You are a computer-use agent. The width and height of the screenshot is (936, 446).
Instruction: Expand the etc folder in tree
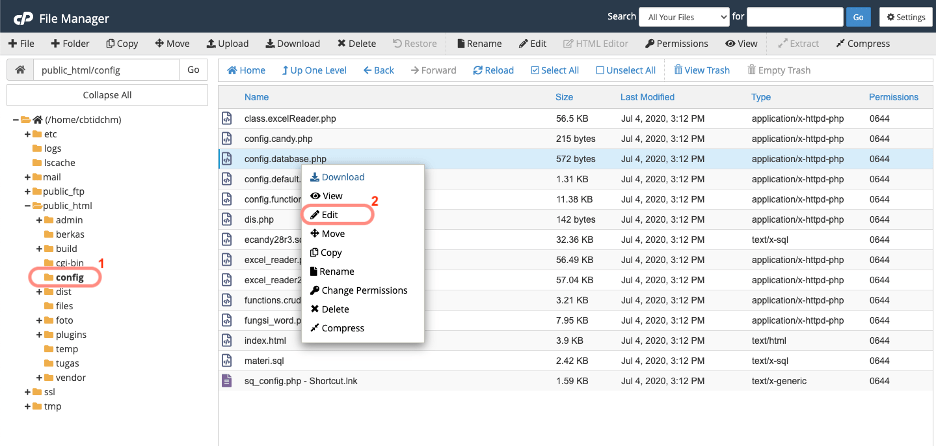[27, 134]
